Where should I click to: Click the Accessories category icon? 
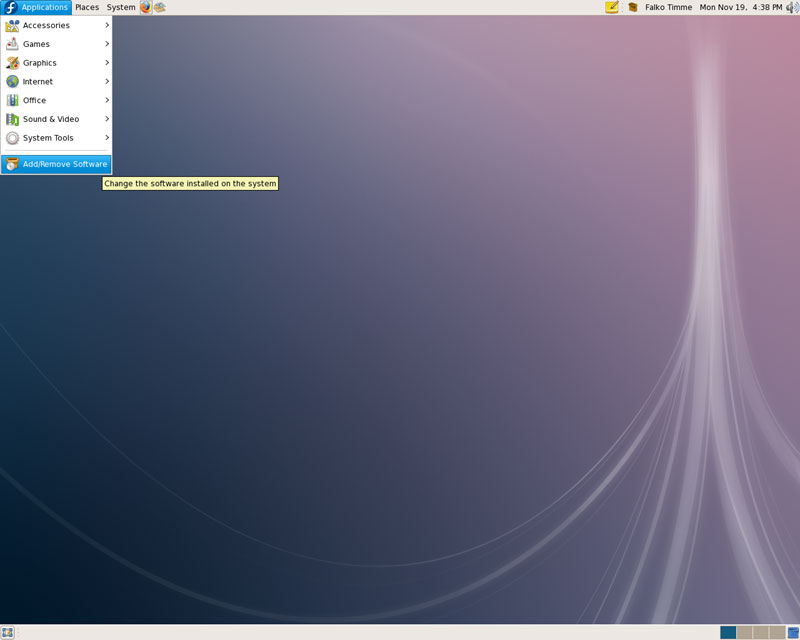coord(12,26)
